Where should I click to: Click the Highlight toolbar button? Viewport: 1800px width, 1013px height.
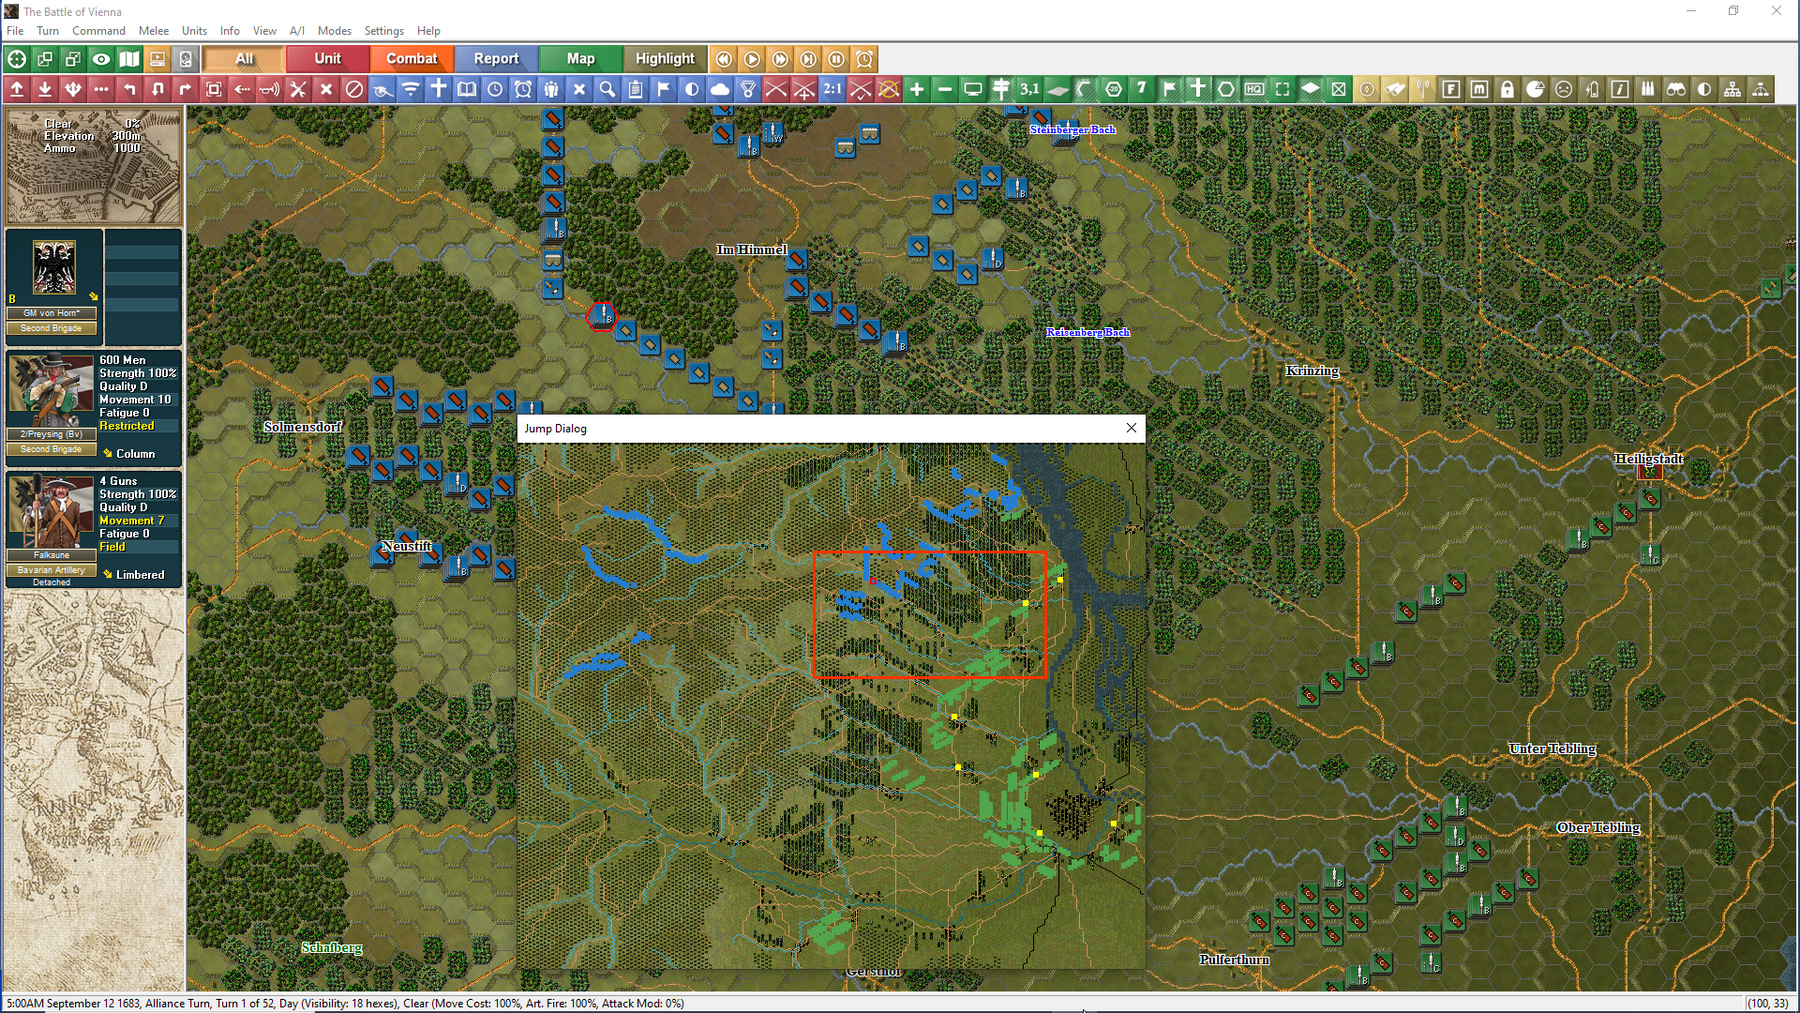tap(664, 59)
